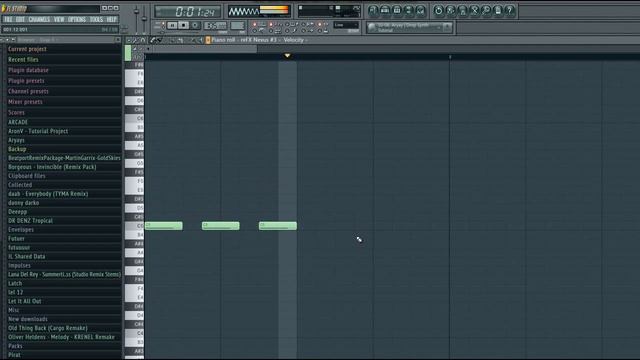The height and width of the screenshot is (360, 640).
Task: Click the playhead marker on the timeline
Action: coord(287,56)
